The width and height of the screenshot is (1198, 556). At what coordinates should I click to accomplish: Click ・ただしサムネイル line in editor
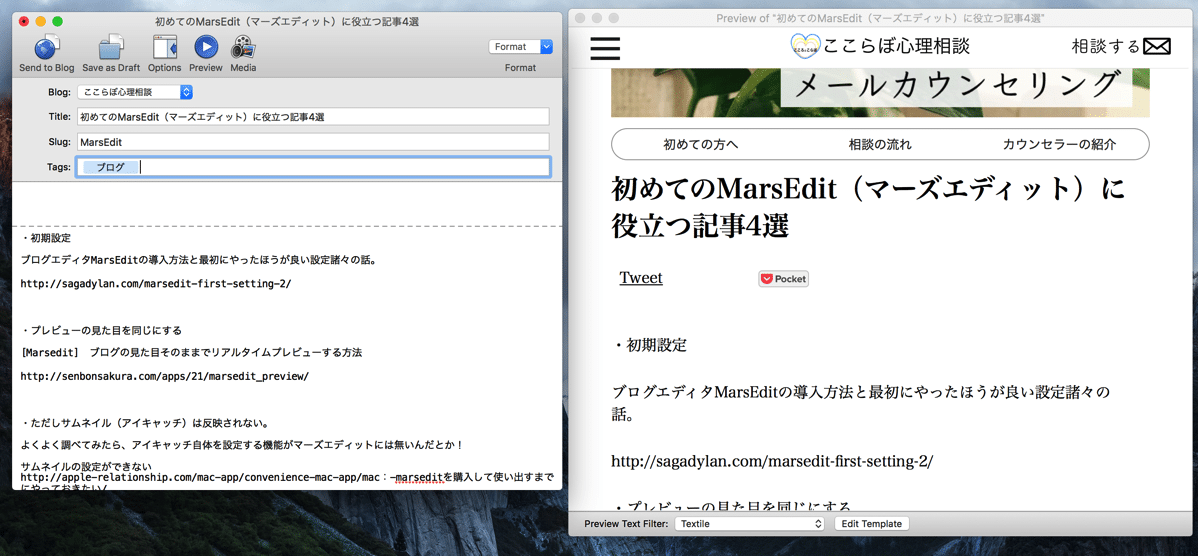pyautogui.click(x=143, y=422)
